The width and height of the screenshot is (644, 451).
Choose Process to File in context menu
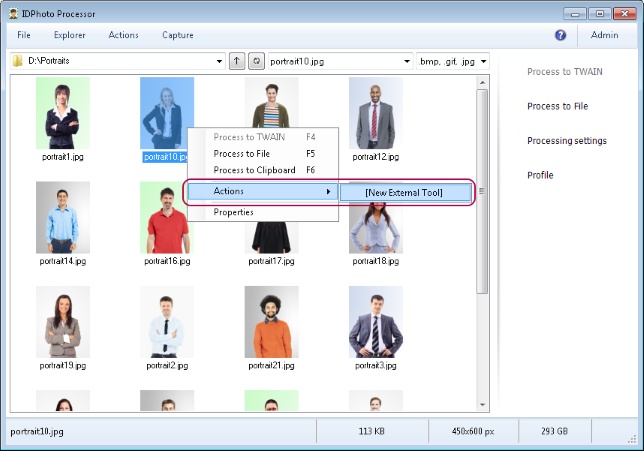coord(263,154)
